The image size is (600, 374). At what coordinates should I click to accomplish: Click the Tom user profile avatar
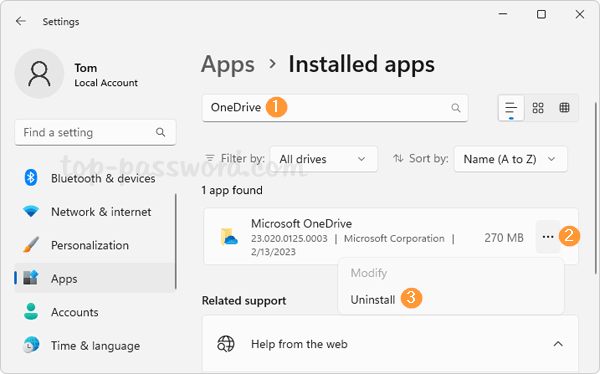[x=39, y=74]
